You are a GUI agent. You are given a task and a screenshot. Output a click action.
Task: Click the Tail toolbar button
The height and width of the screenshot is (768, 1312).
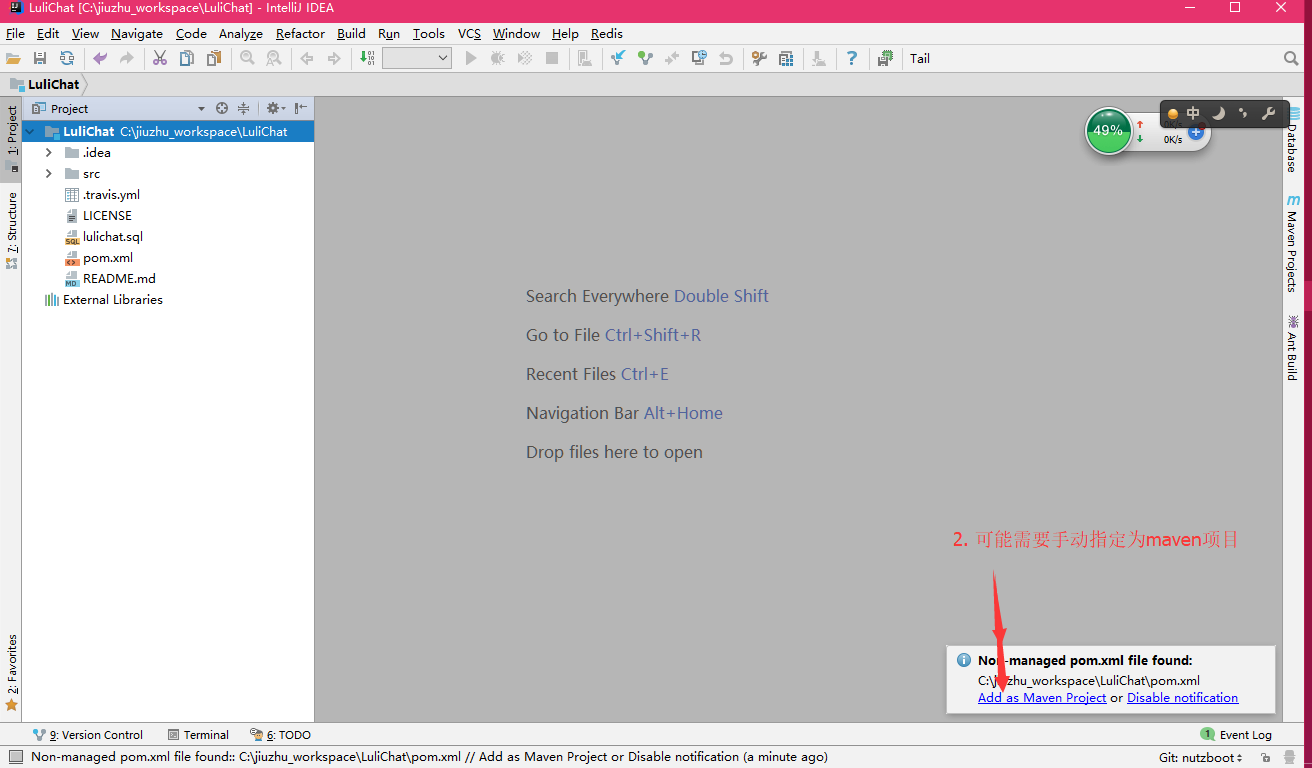(x=920, y=59)
